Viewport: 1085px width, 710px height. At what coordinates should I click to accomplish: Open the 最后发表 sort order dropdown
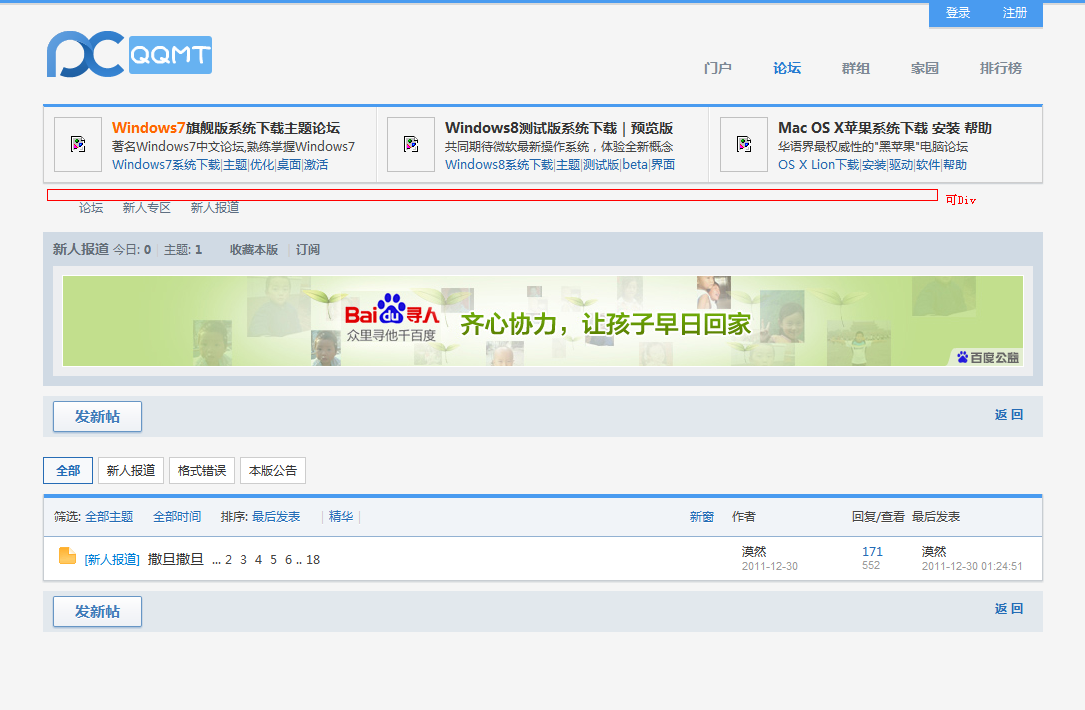pos(276,517)
